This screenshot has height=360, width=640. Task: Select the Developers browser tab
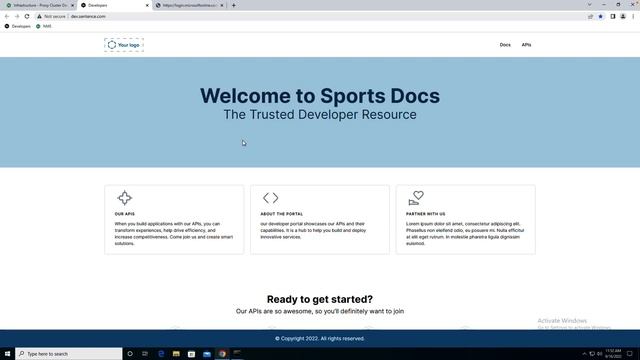click(114, 5)
